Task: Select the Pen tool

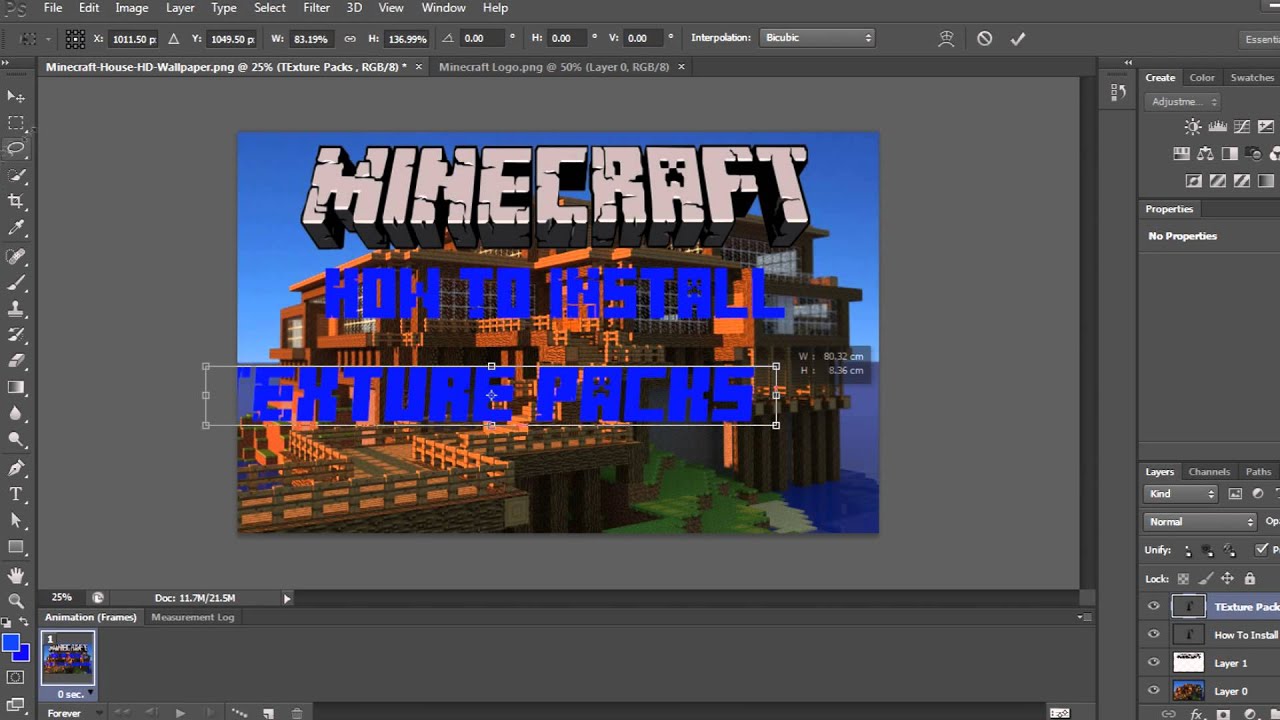Action: 16,468
